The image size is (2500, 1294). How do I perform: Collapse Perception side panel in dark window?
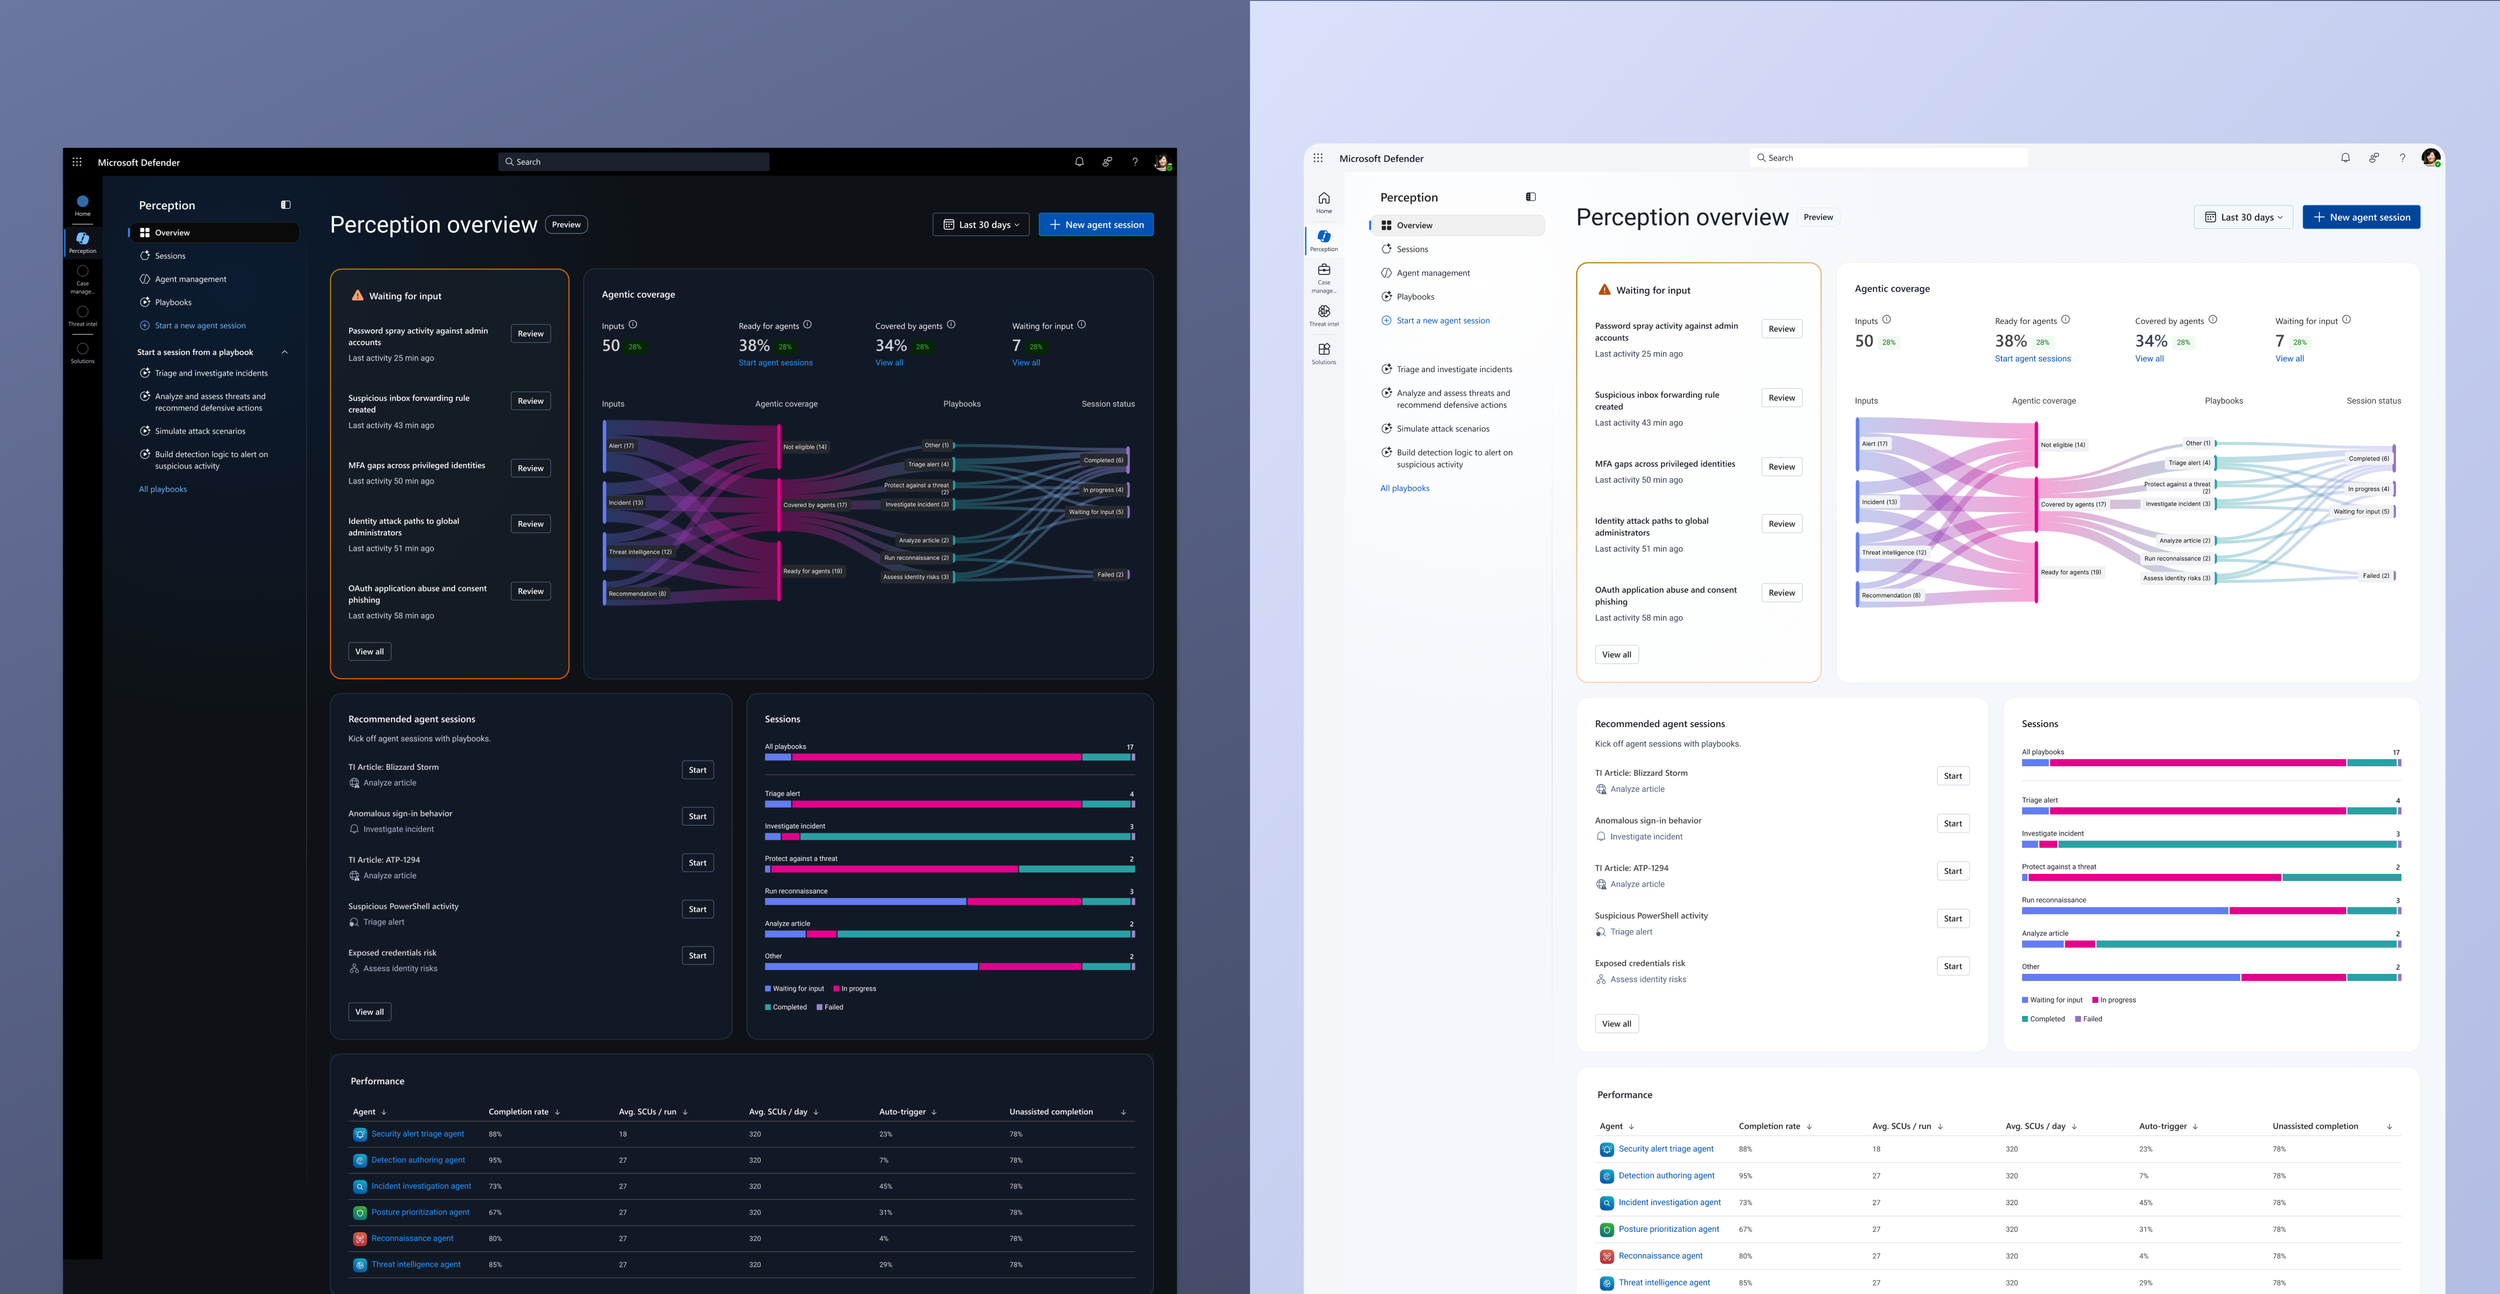pyautogui.click(x=286, y=205)
